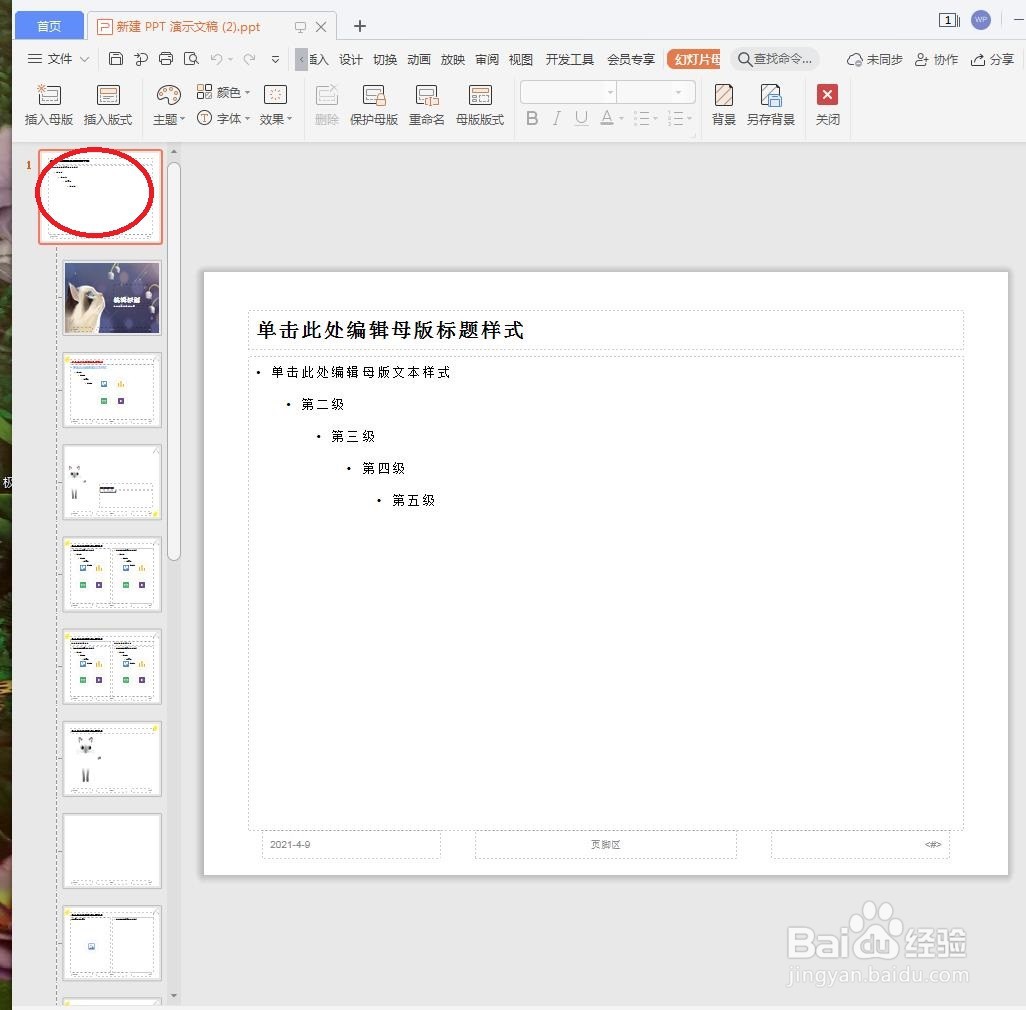Click the window count icon showing 1
Image resolution: width=1026 pixels, height=1010 pixels.
click(949, 20)
